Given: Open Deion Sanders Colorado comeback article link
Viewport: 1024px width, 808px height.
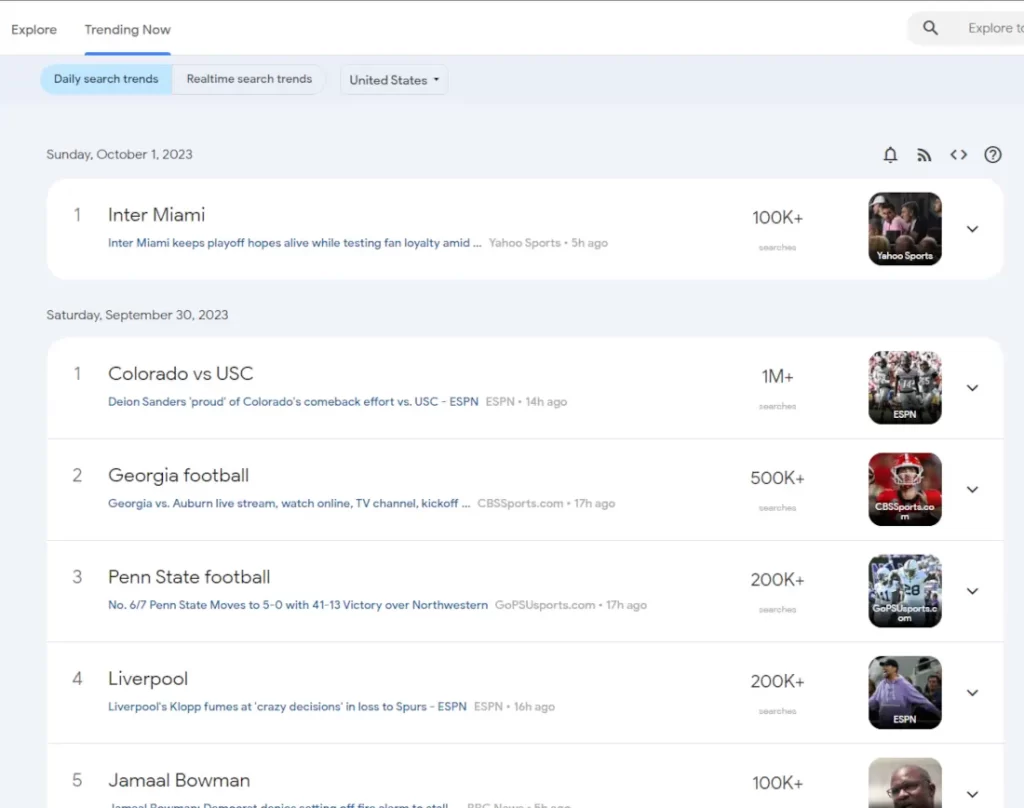Looking at the screenshot, I should [x=293, y=402].
